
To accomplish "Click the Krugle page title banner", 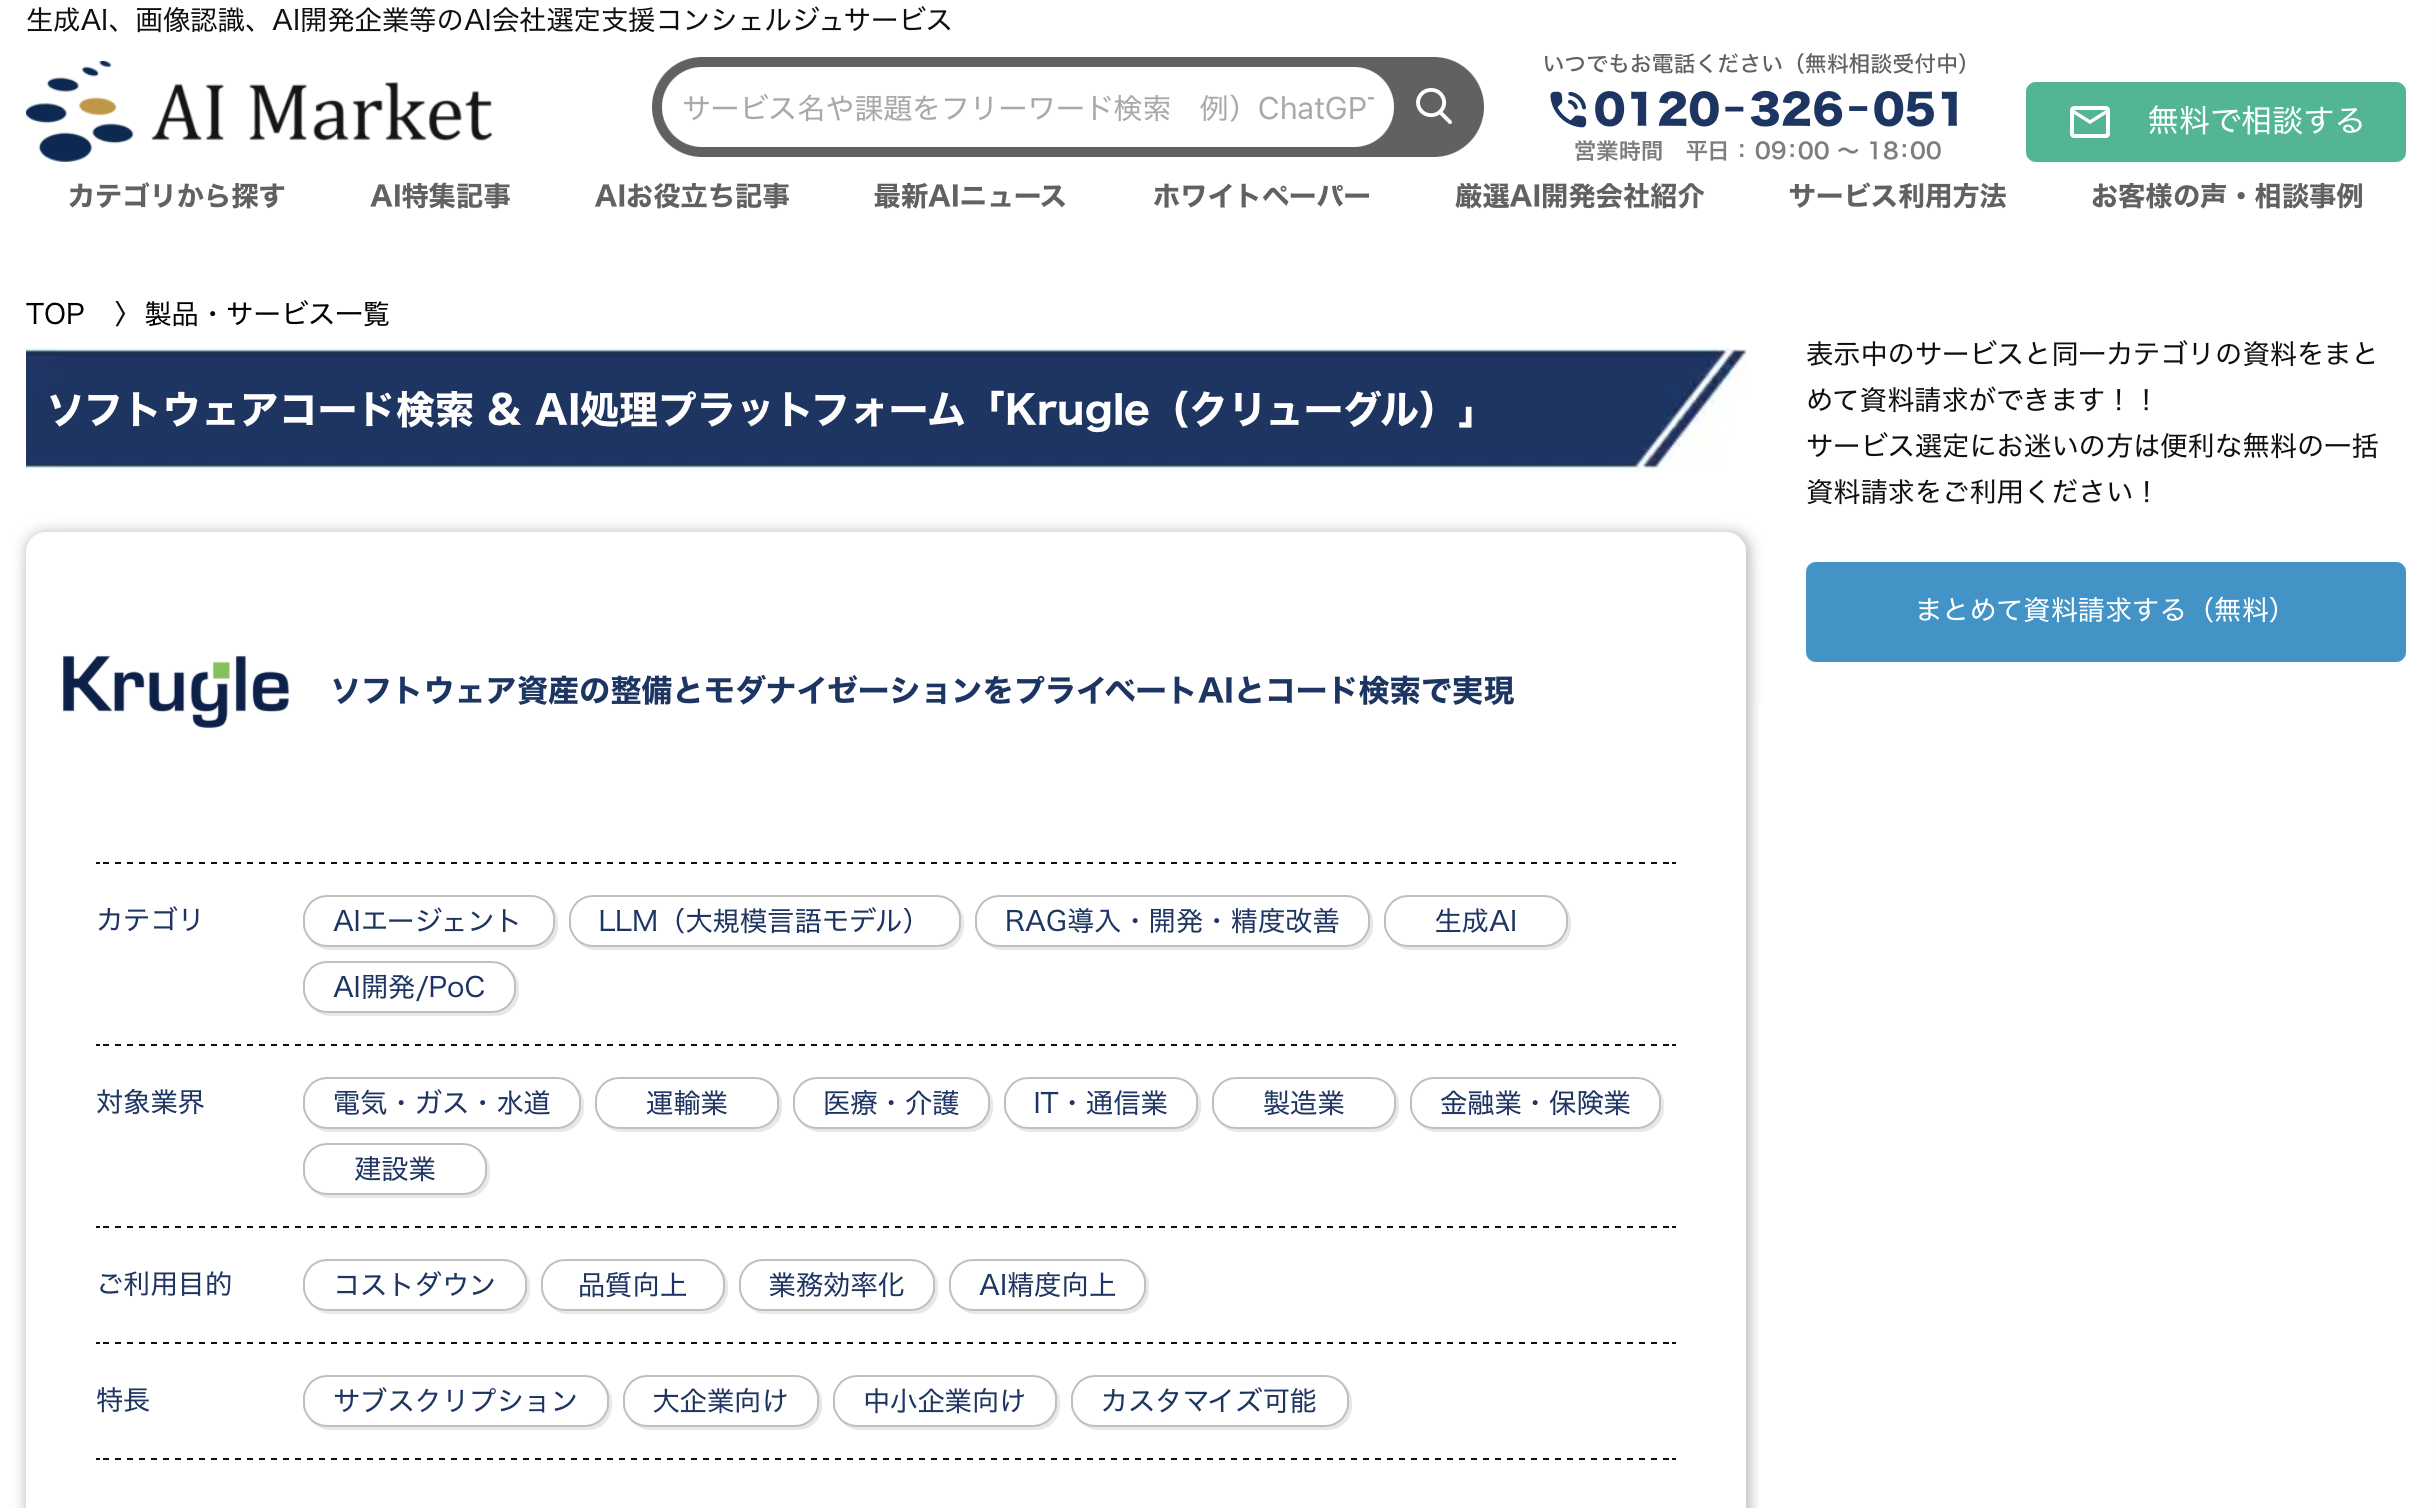I will 884,409.
